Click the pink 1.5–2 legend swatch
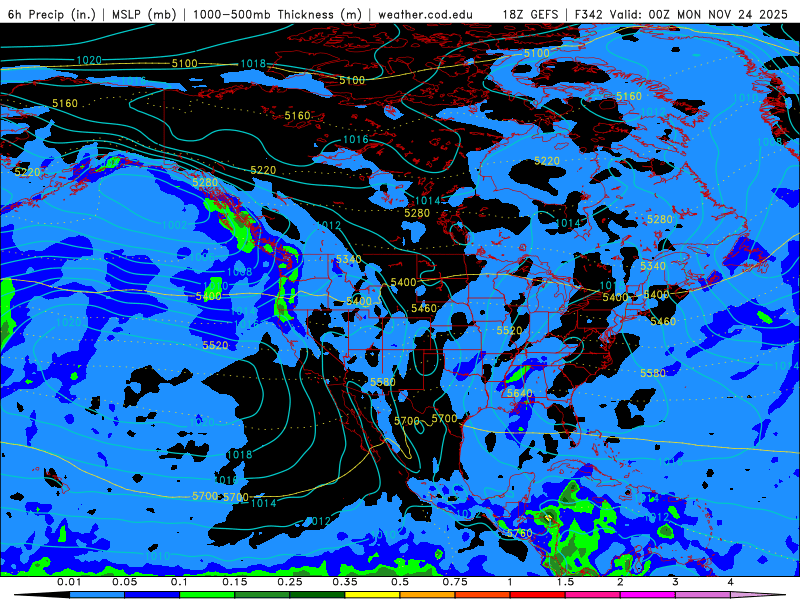 [593, 595]
